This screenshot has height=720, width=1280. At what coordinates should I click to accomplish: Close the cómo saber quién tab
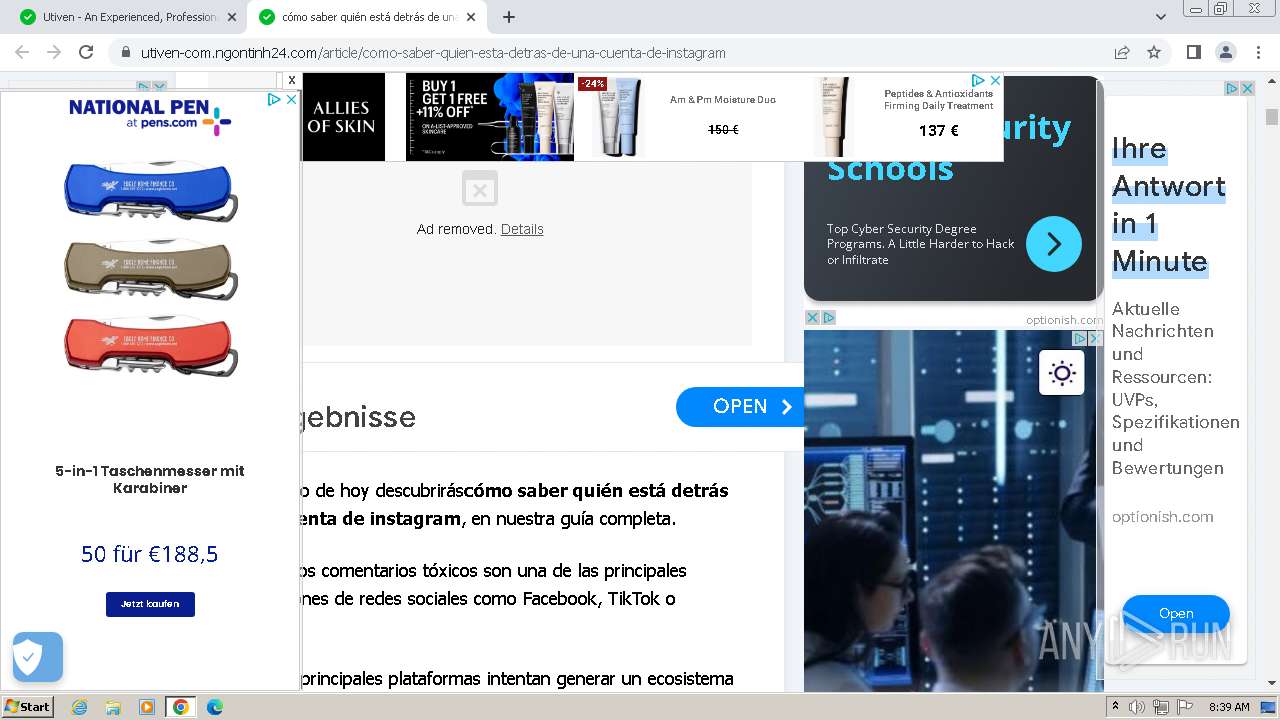tap(471, 17)
